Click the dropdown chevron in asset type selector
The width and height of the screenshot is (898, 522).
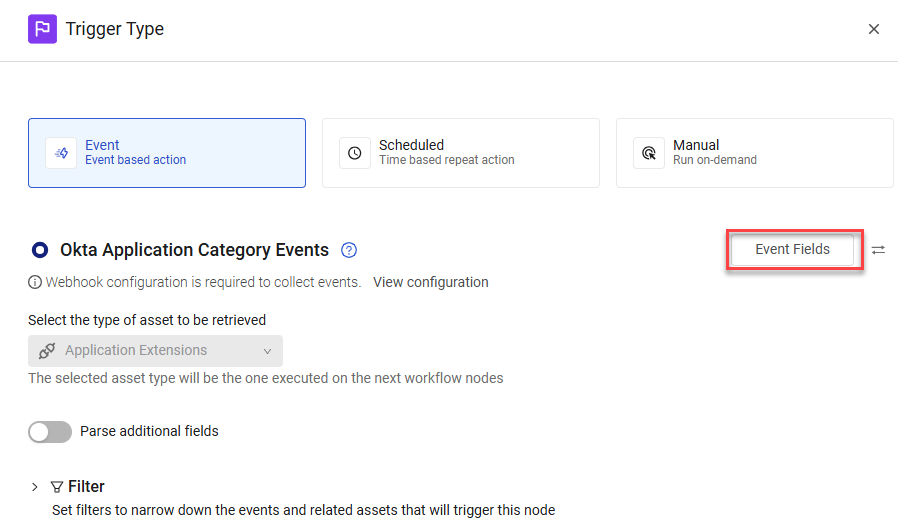click(x=267, y=351)
